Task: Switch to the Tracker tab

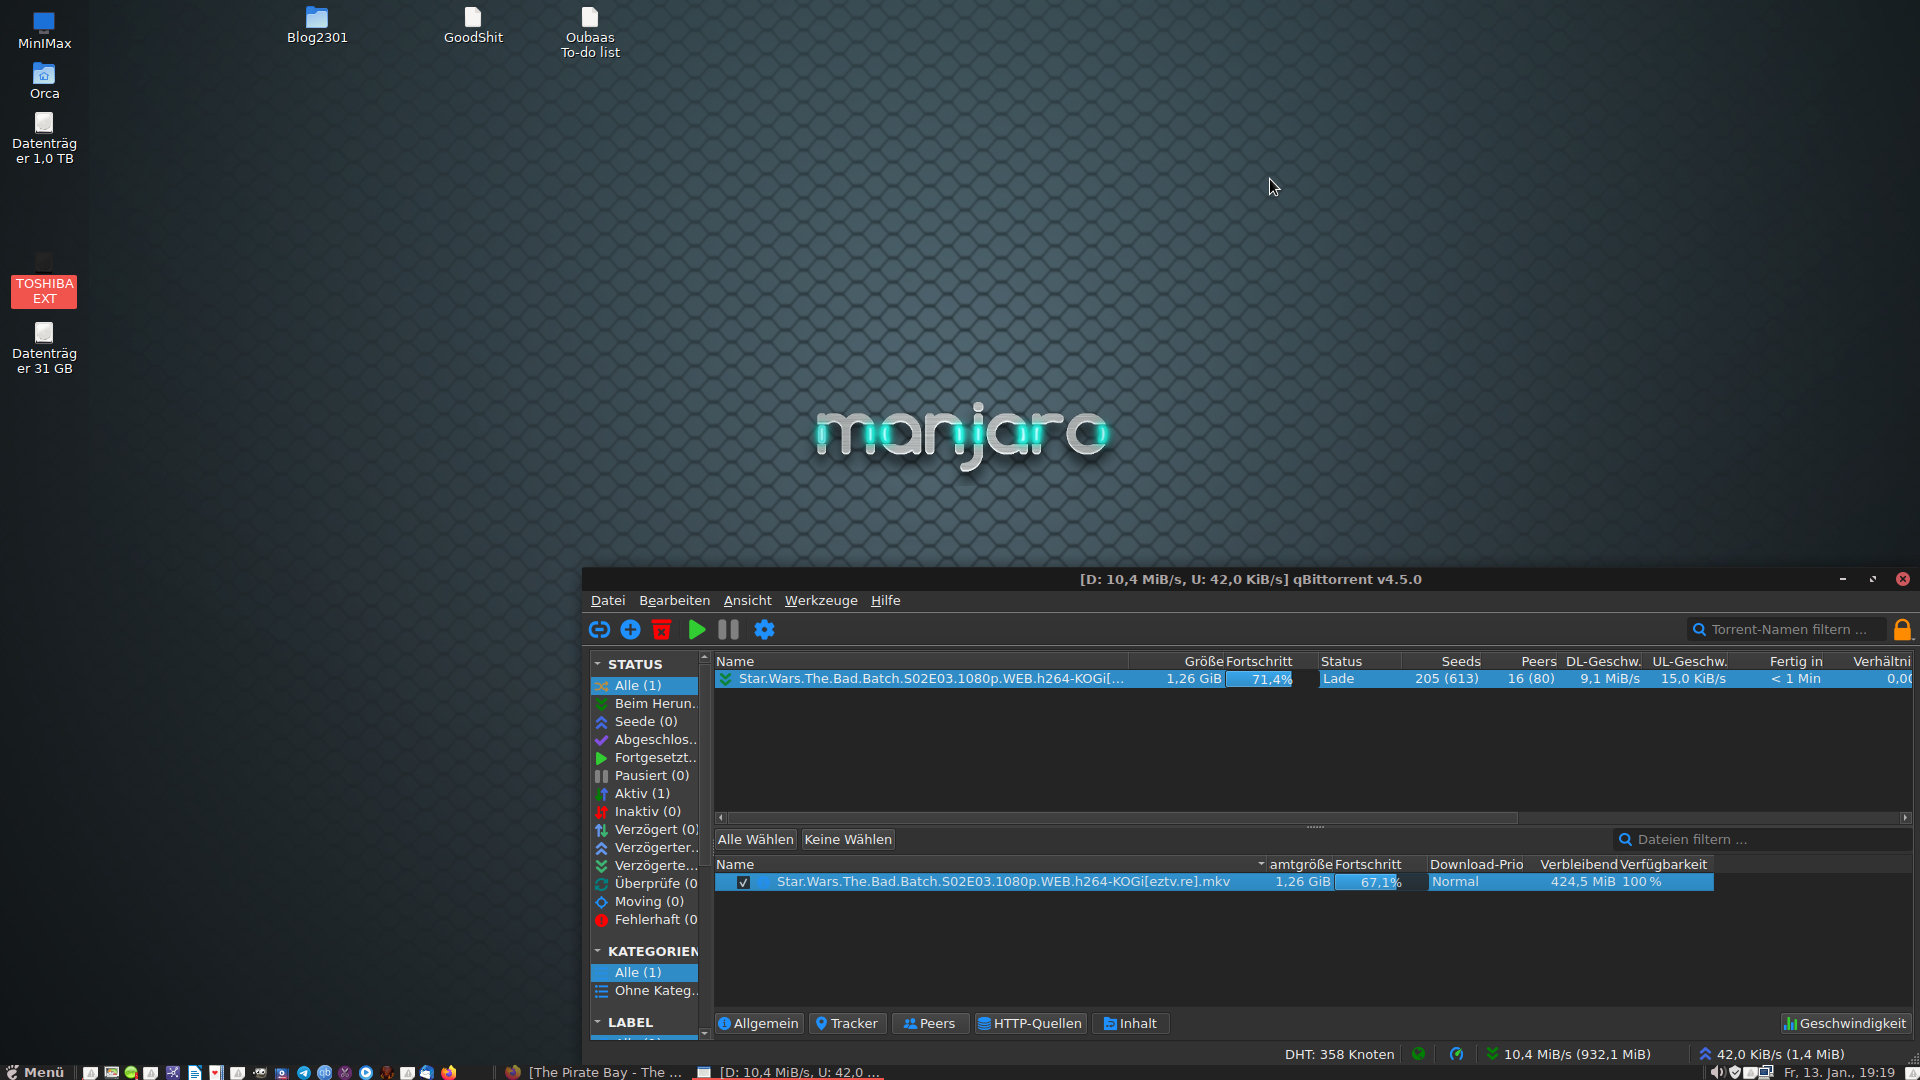Action: pyautogui.click(x=846, y=1023)
